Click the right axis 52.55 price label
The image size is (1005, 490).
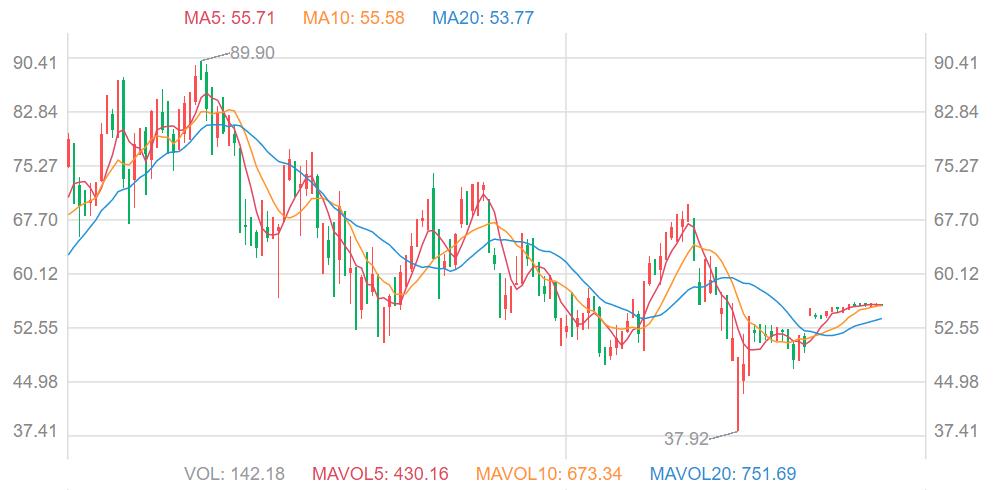(x=954, y=328)
